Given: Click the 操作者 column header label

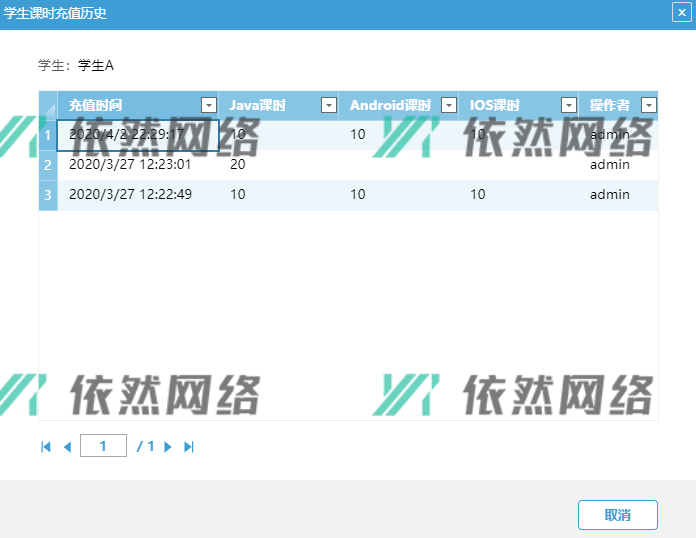Looking at the screenshot, I should tap(609, 105).
